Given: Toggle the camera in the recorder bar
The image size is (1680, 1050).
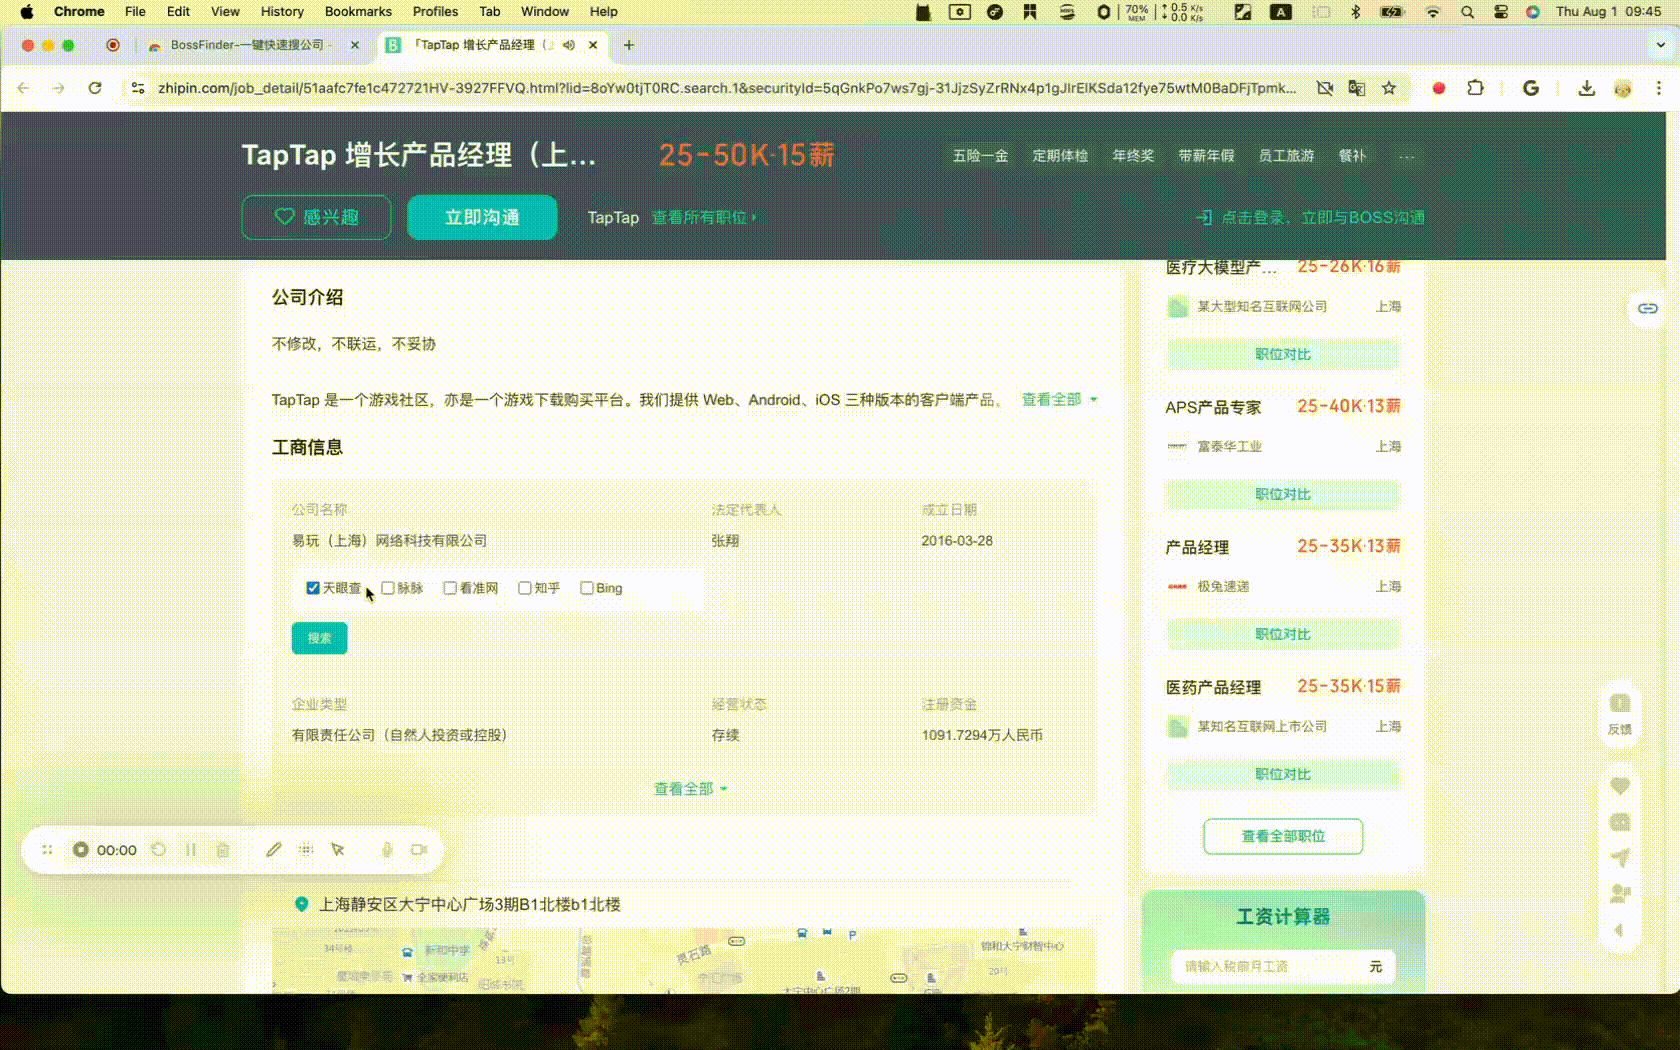Looking at the screenshot, I should click(x=419, y=850).
